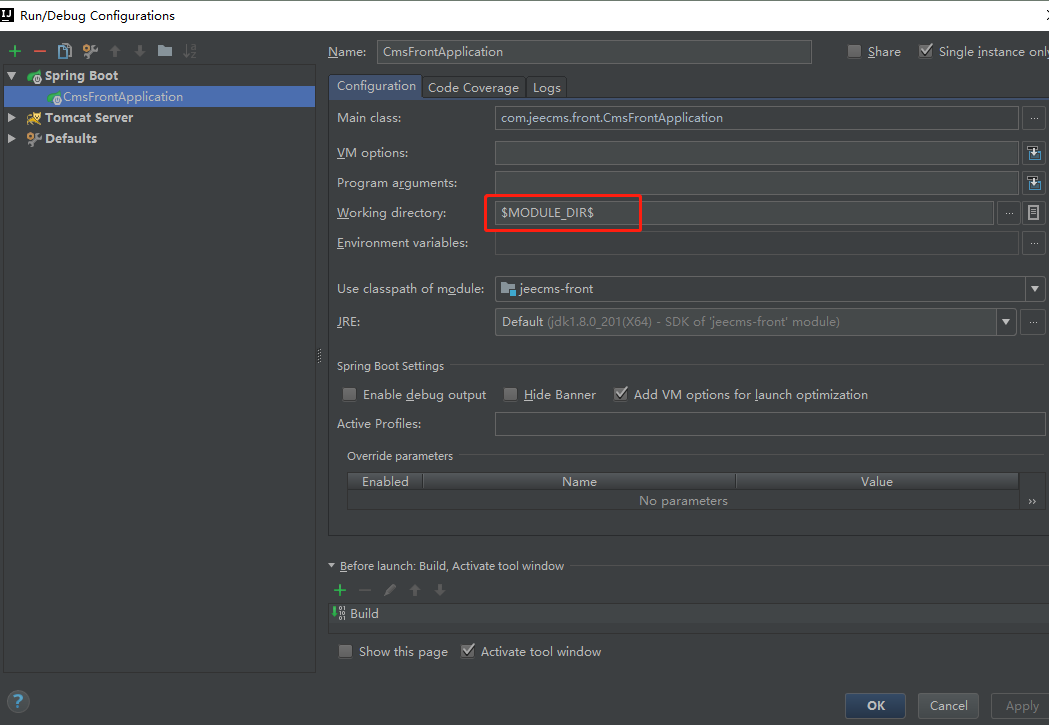Expand the VM options field editor icon
The width and height of the screenshot is (1049, 725).
pos(1034,153)
